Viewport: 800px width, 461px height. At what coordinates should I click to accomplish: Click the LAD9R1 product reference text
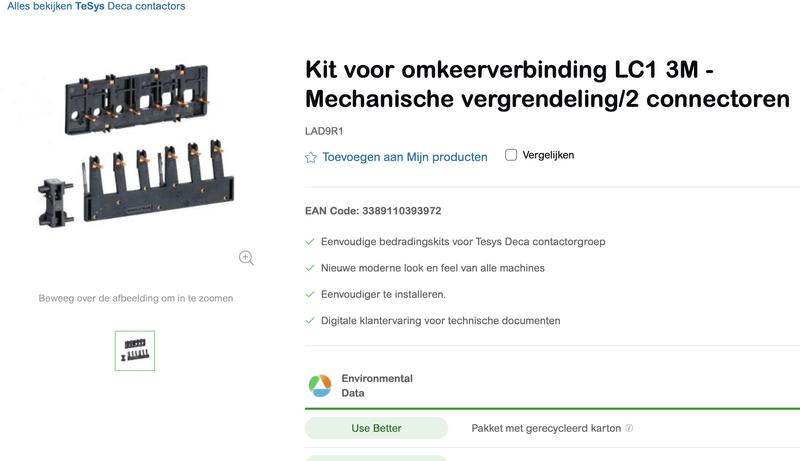[x=324, y=131]
